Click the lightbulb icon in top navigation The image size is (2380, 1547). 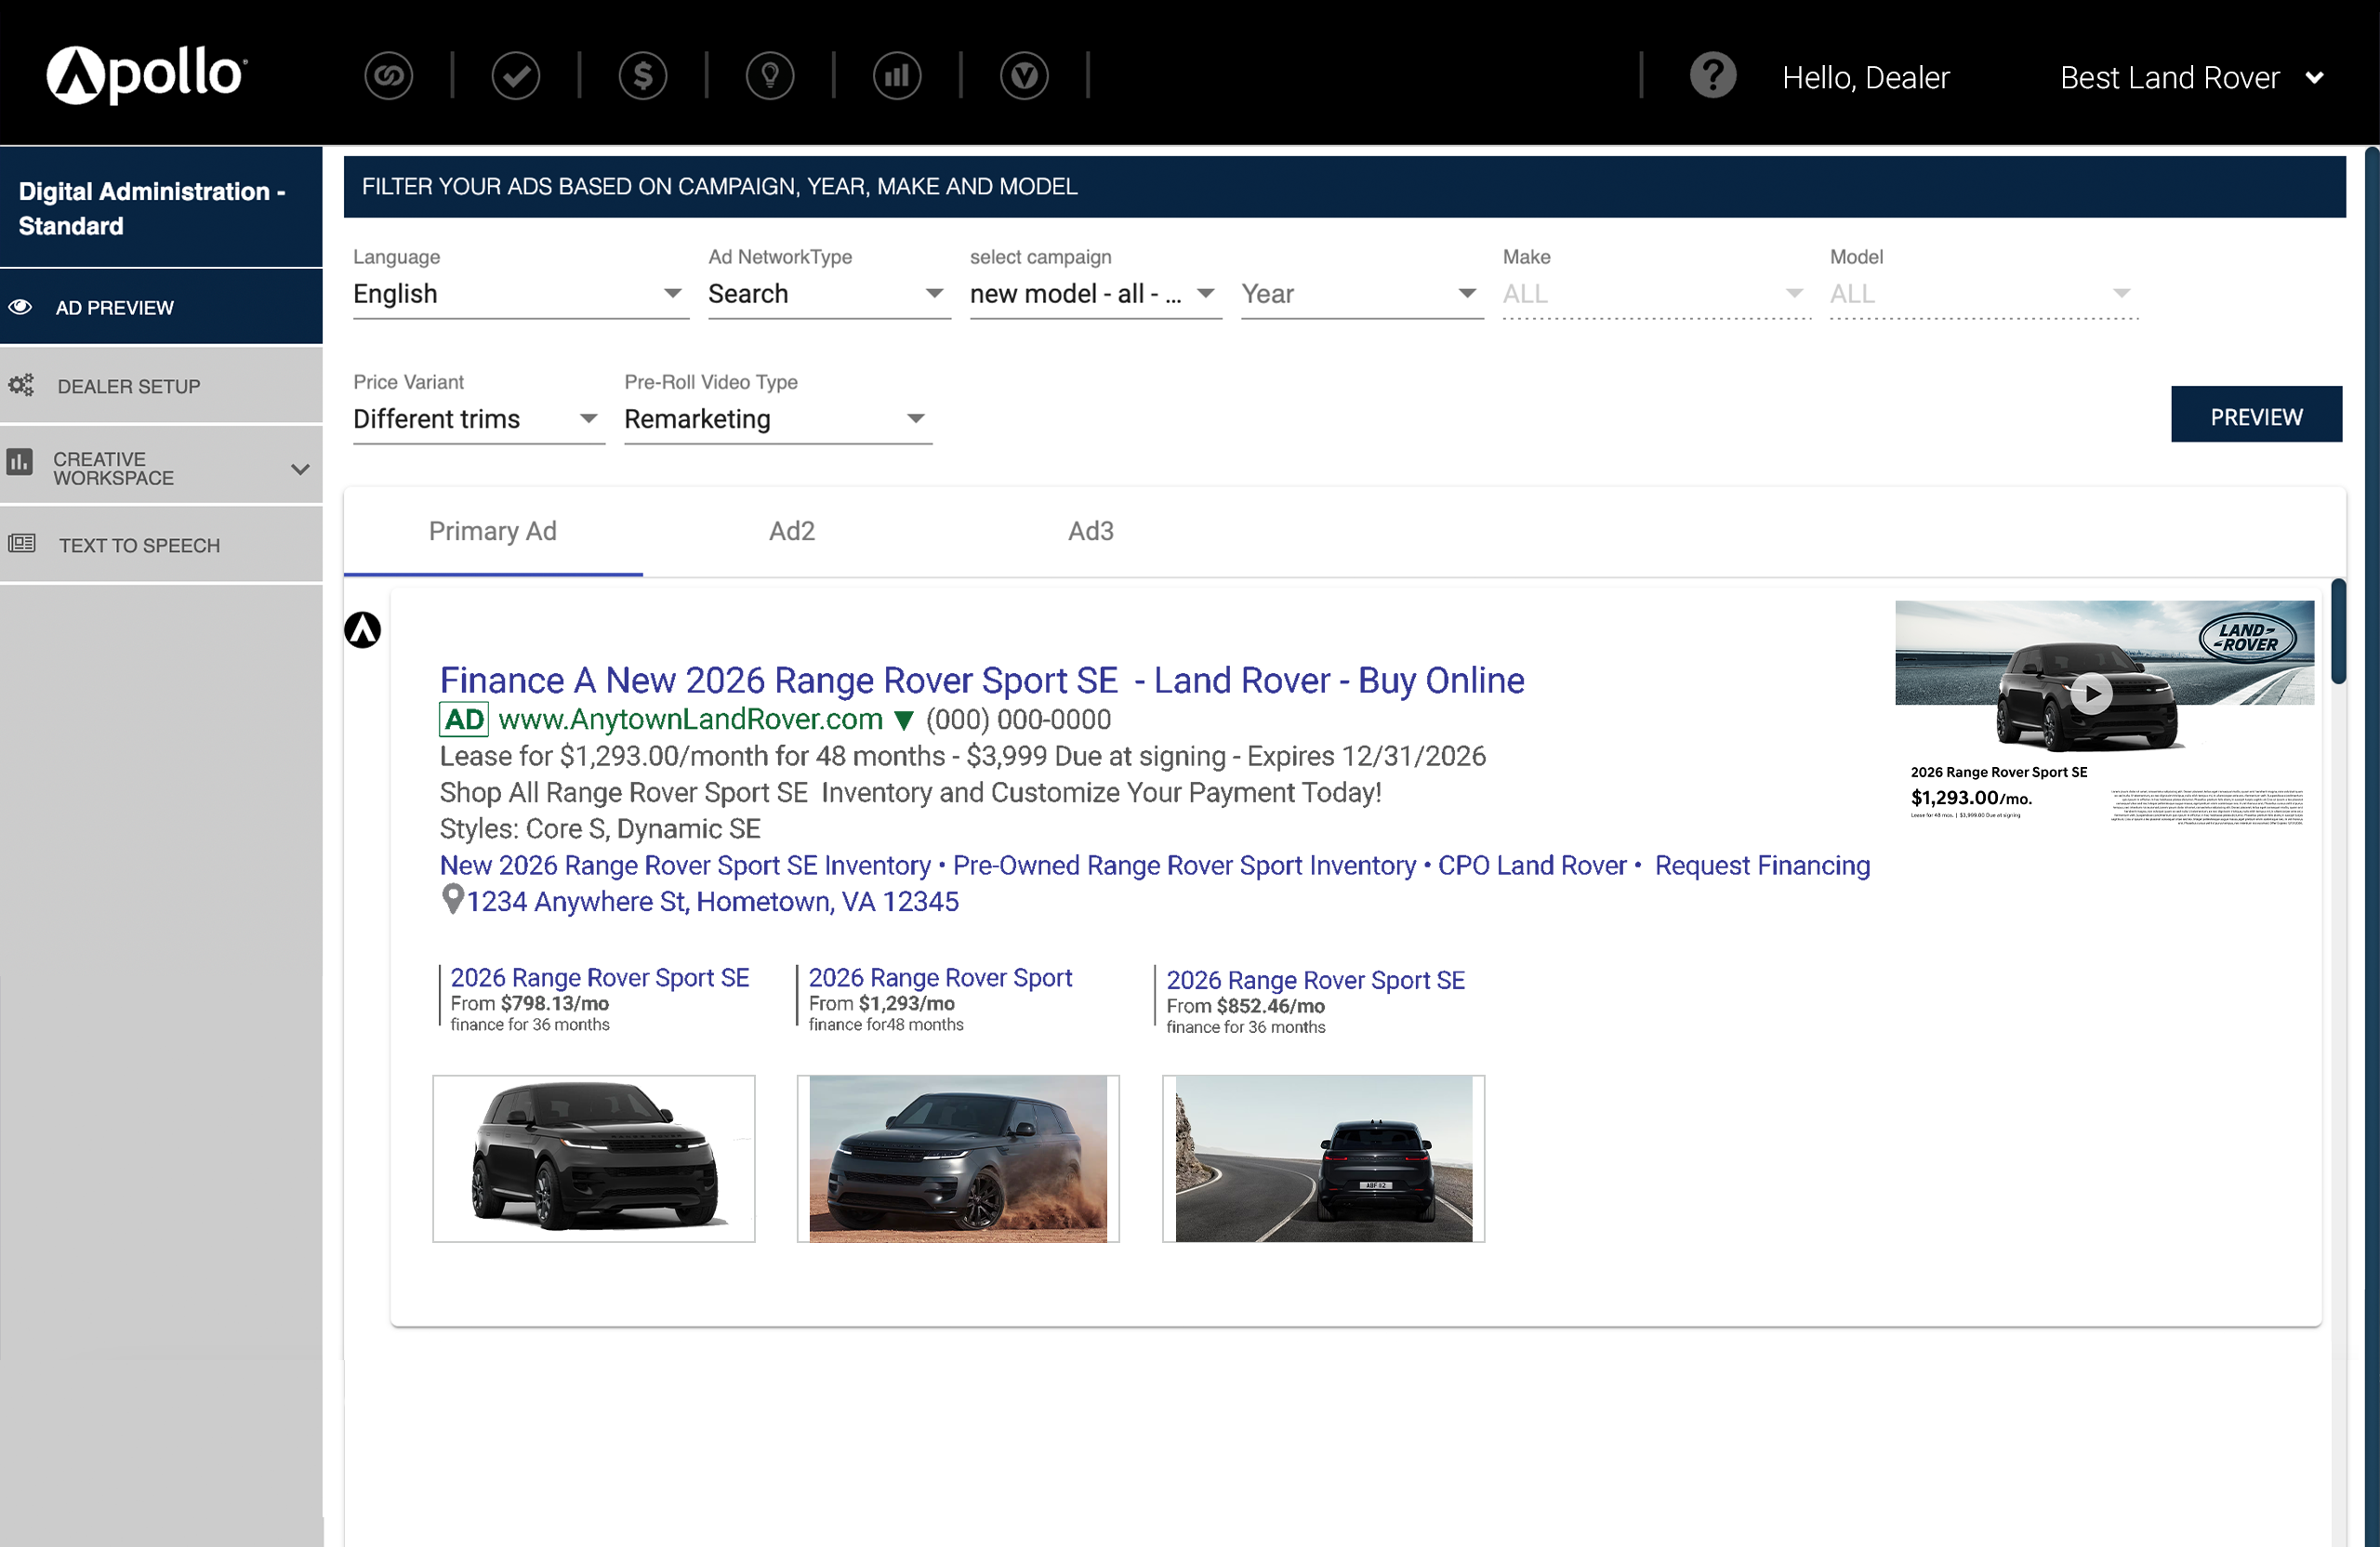click(769, 76)
